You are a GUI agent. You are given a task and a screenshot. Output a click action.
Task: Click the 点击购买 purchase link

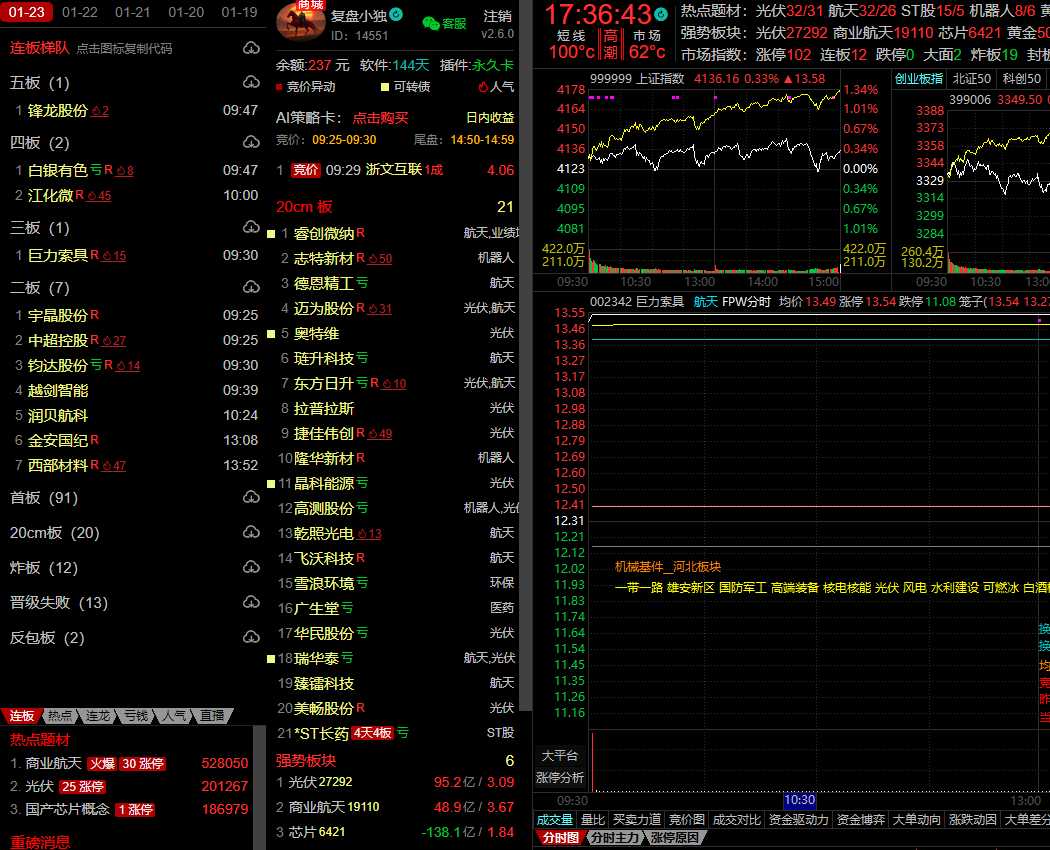380,118
